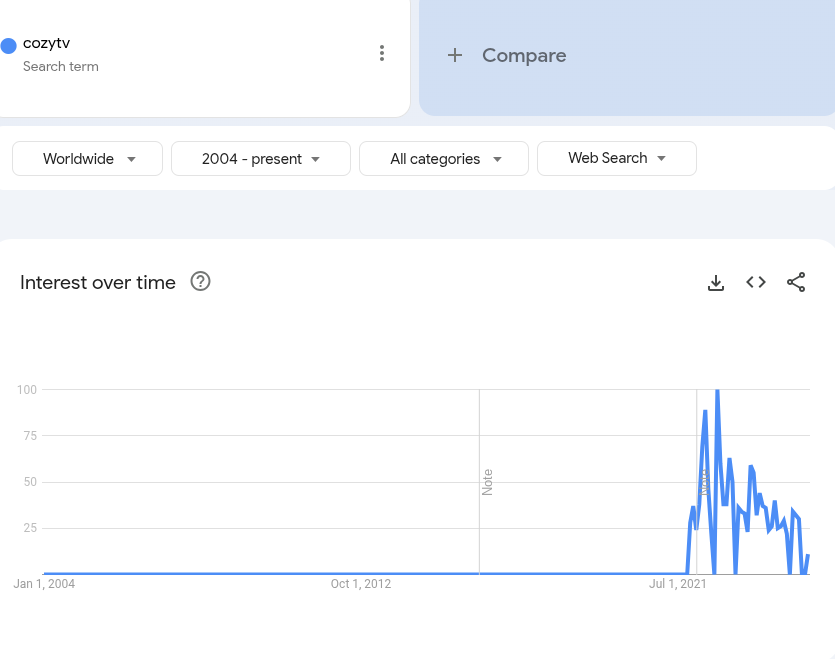Screen dimensions: 835x659
Task: Download the Interest over time CSV
Action: point(716,282)
